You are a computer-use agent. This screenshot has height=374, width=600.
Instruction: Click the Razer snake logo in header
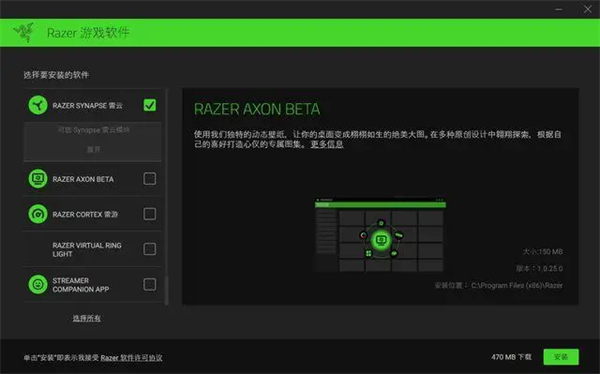24,33
